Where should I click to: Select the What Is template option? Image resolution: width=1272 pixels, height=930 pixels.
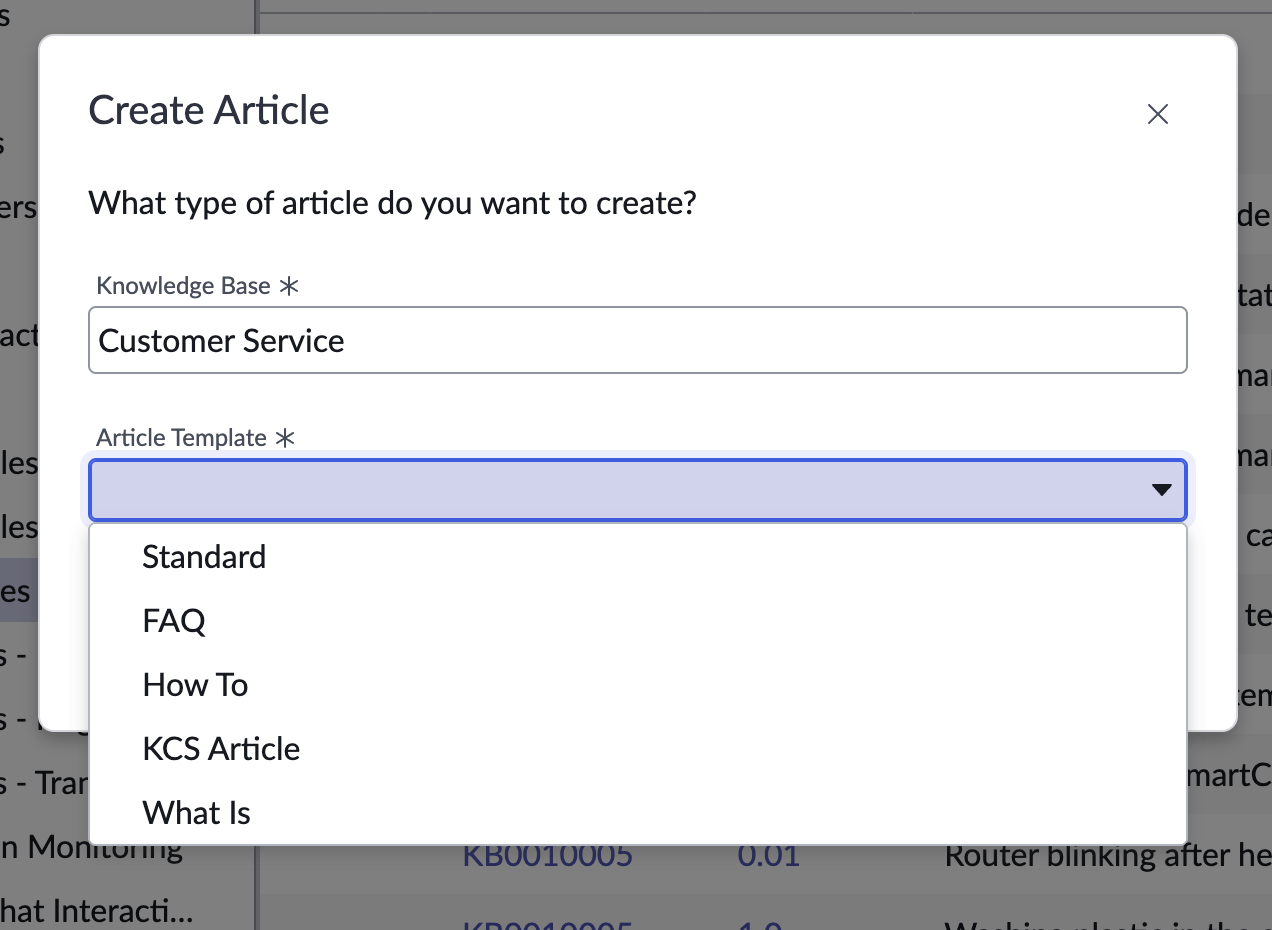coord(196,812)
